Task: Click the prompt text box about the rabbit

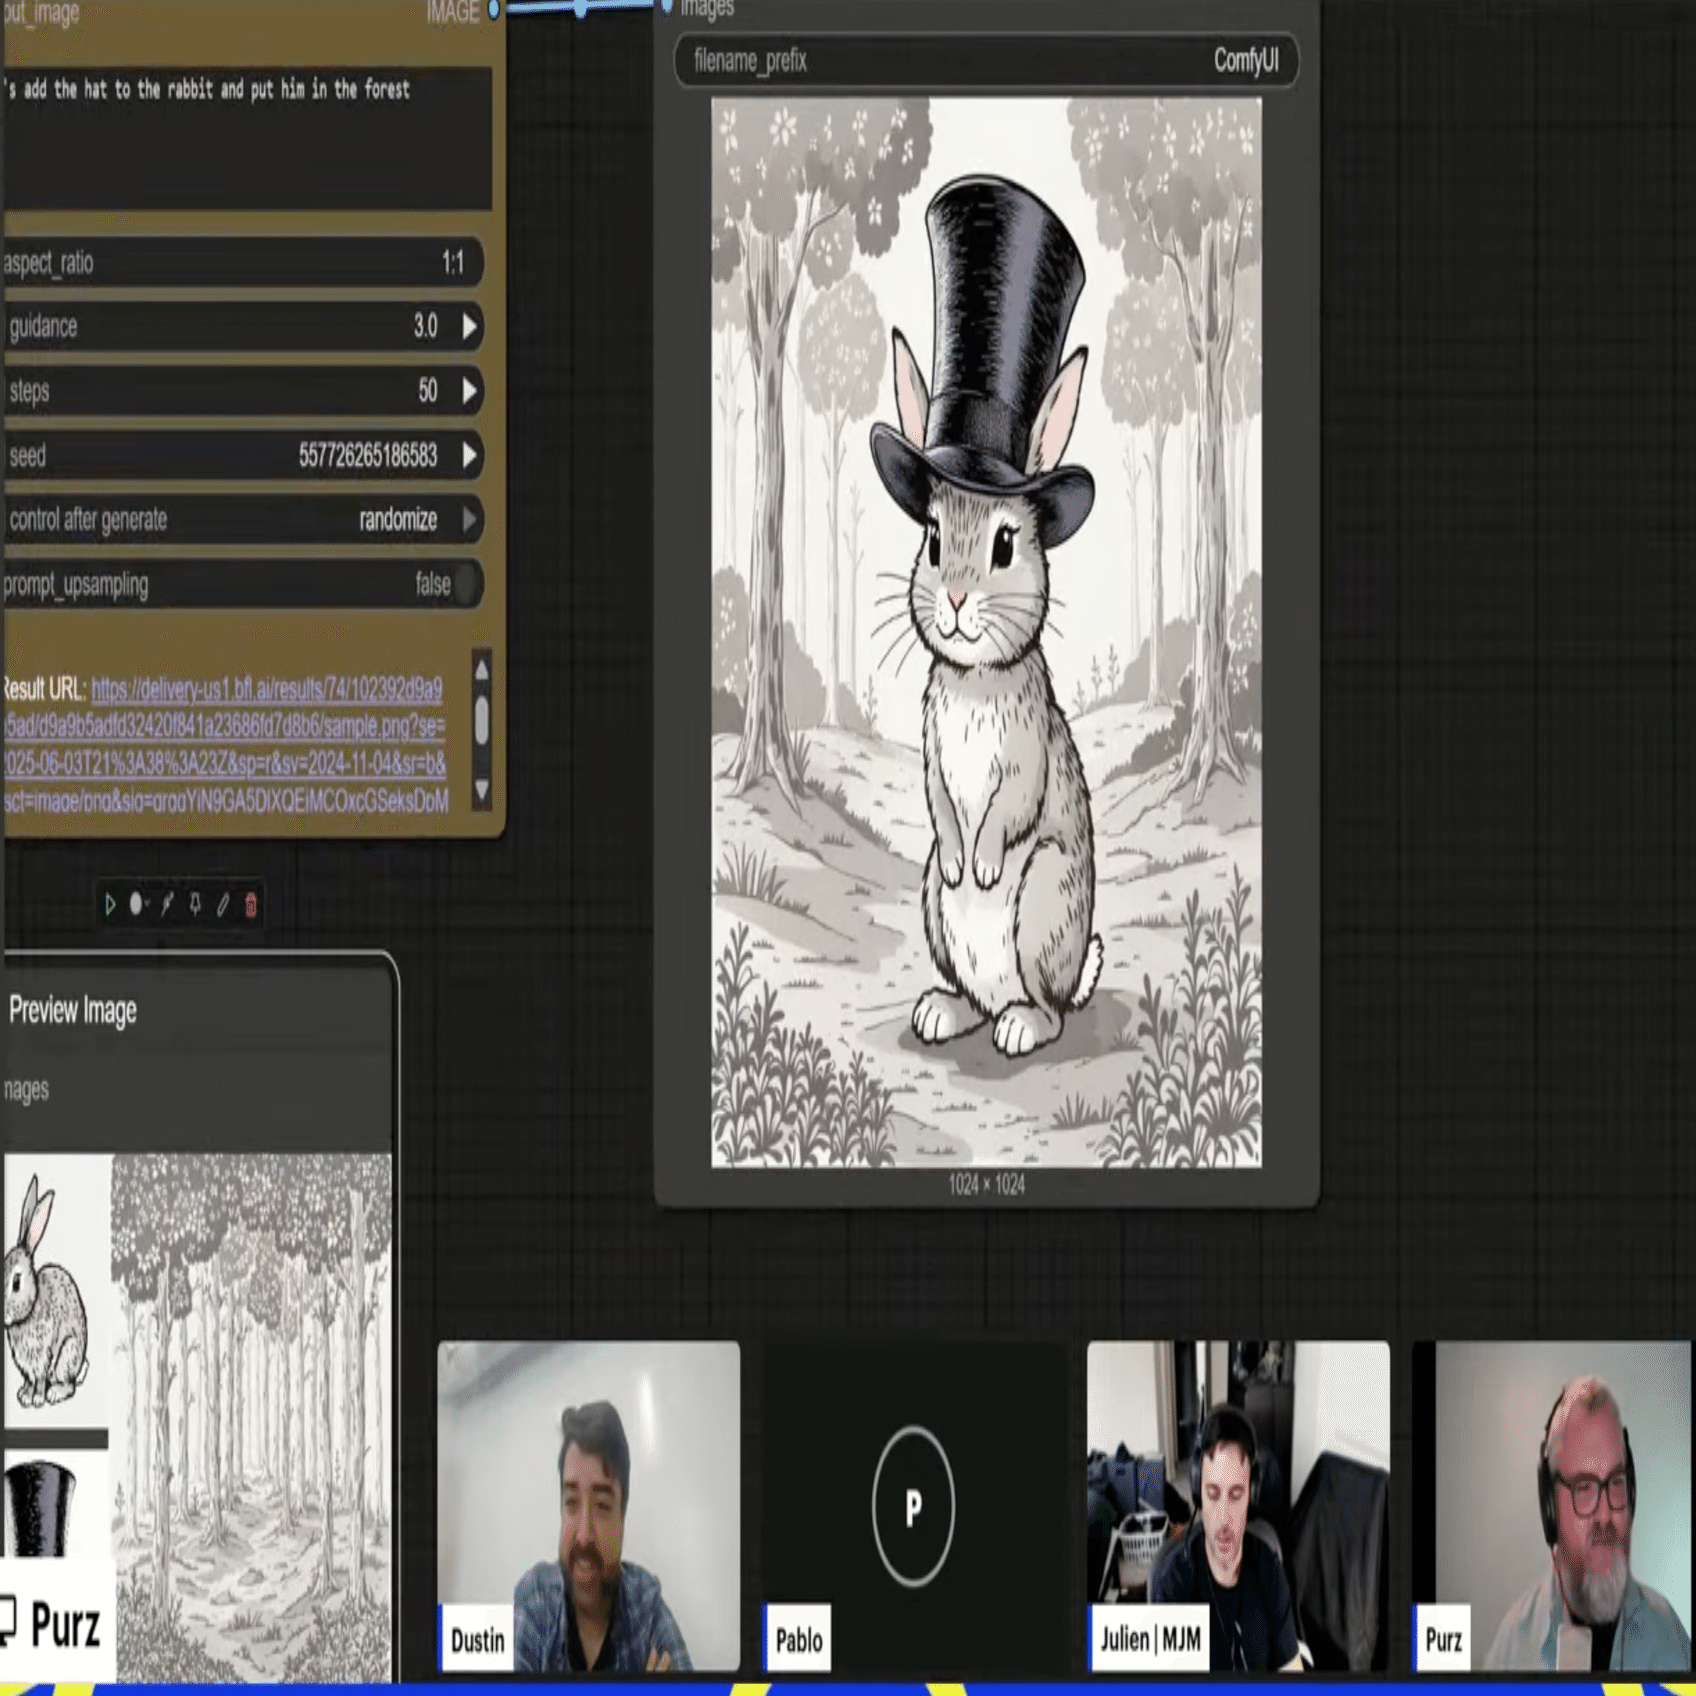Action: 247,138
